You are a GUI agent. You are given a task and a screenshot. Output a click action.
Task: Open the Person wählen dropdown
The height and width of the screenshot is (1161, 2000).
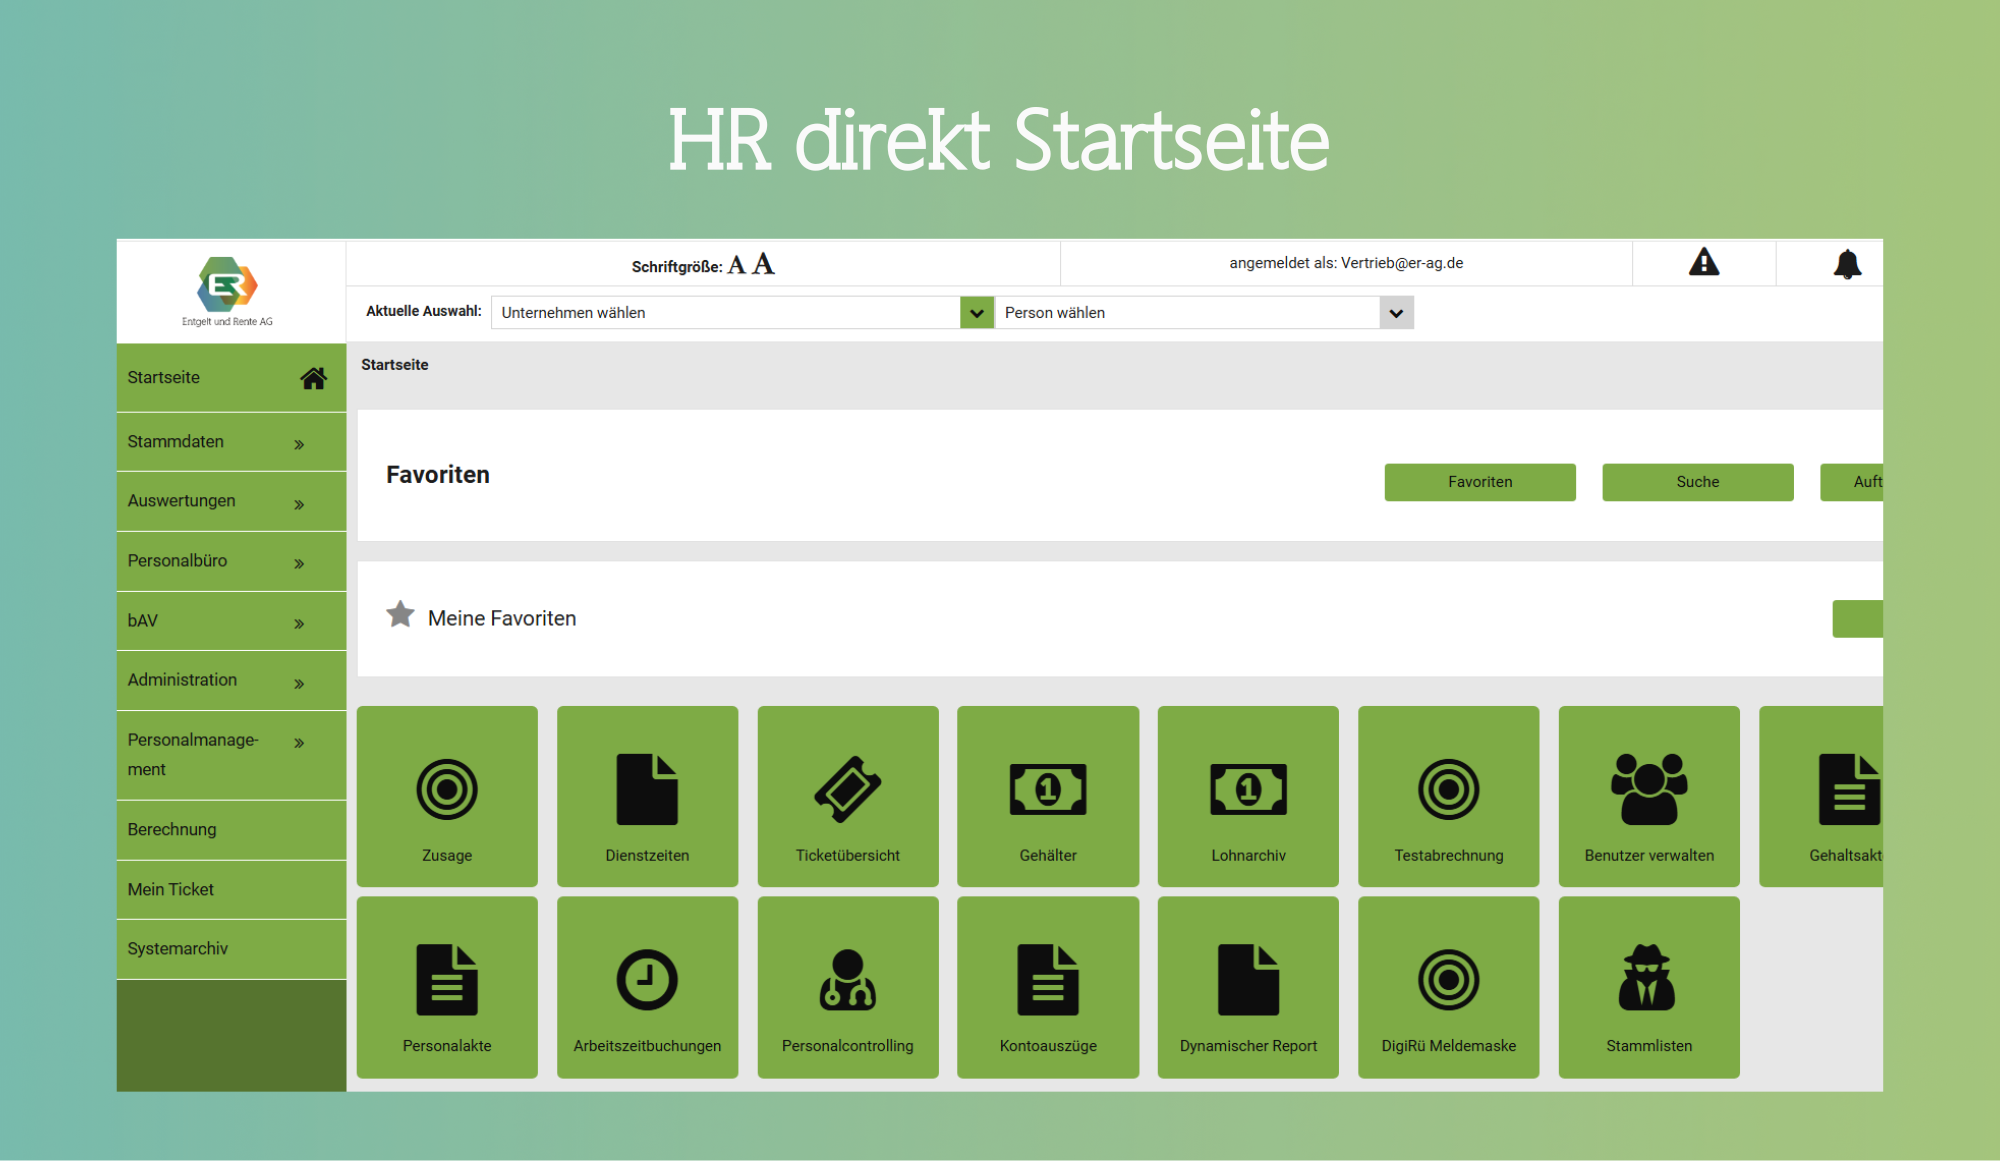click(1396, 312)
